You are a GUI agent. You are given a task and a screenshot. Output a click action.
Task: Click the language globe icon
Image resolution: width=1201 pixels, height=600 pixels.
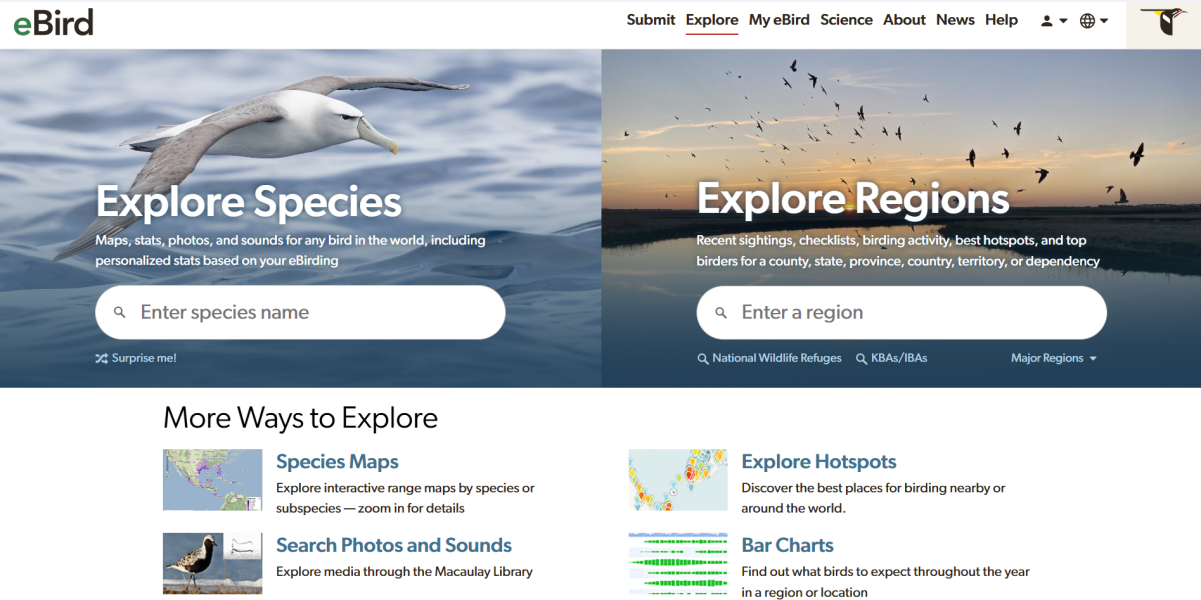coord(1087,20)
